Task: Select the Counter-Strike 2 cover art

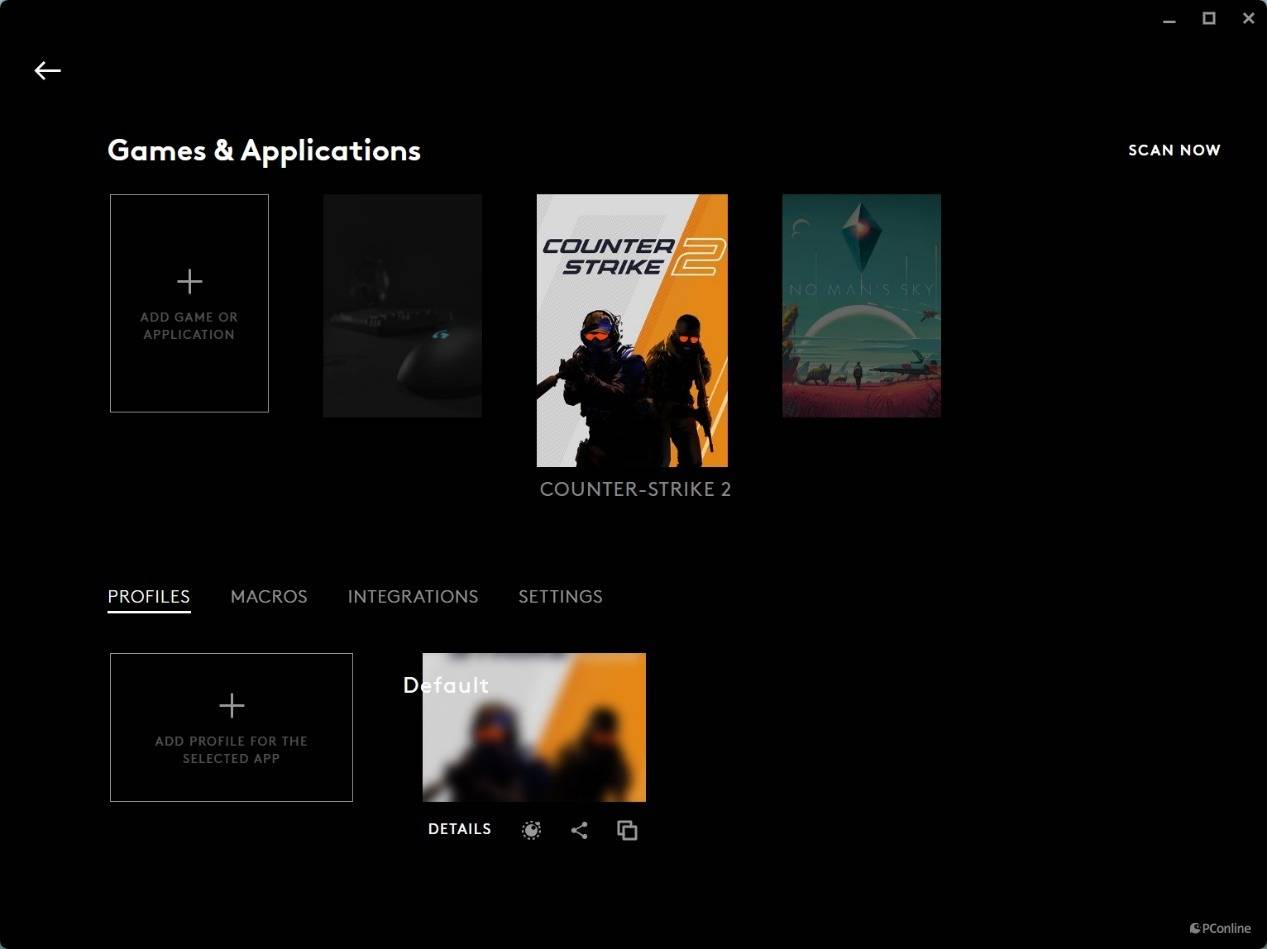Action: click(x=632, y=330)
